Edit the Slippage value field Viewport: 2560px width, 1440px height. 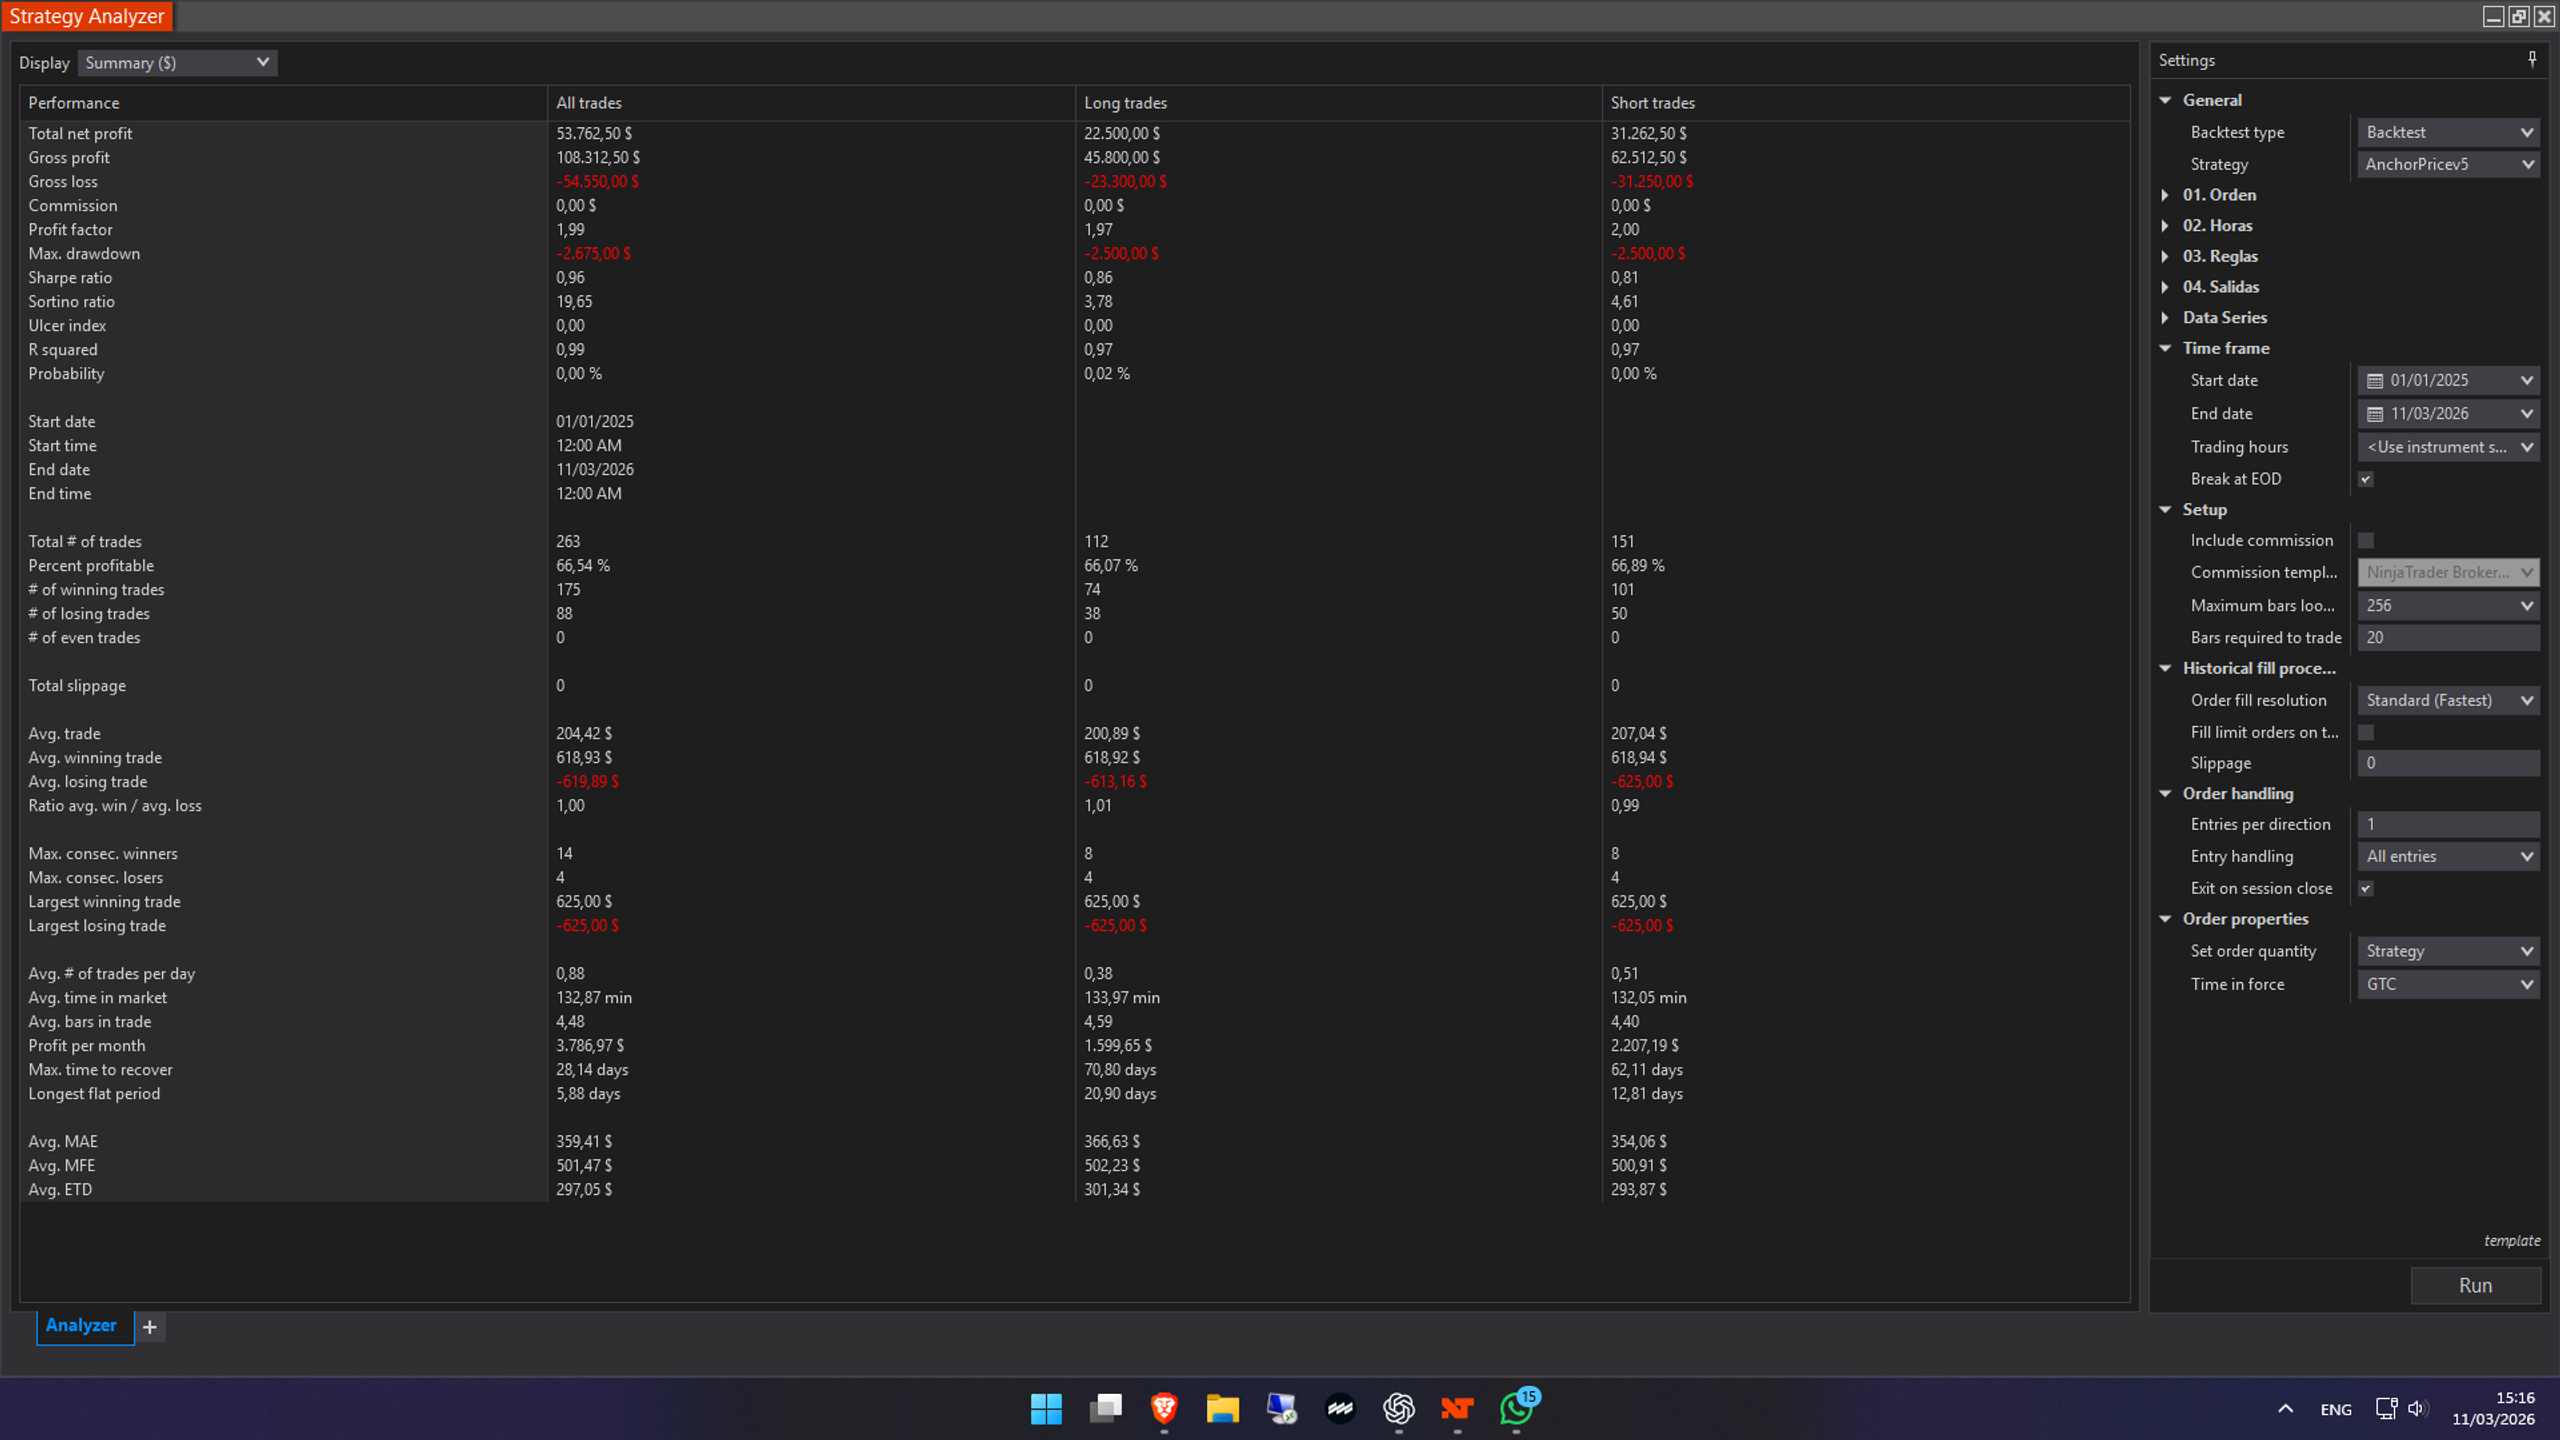(x=2448, y=764)
